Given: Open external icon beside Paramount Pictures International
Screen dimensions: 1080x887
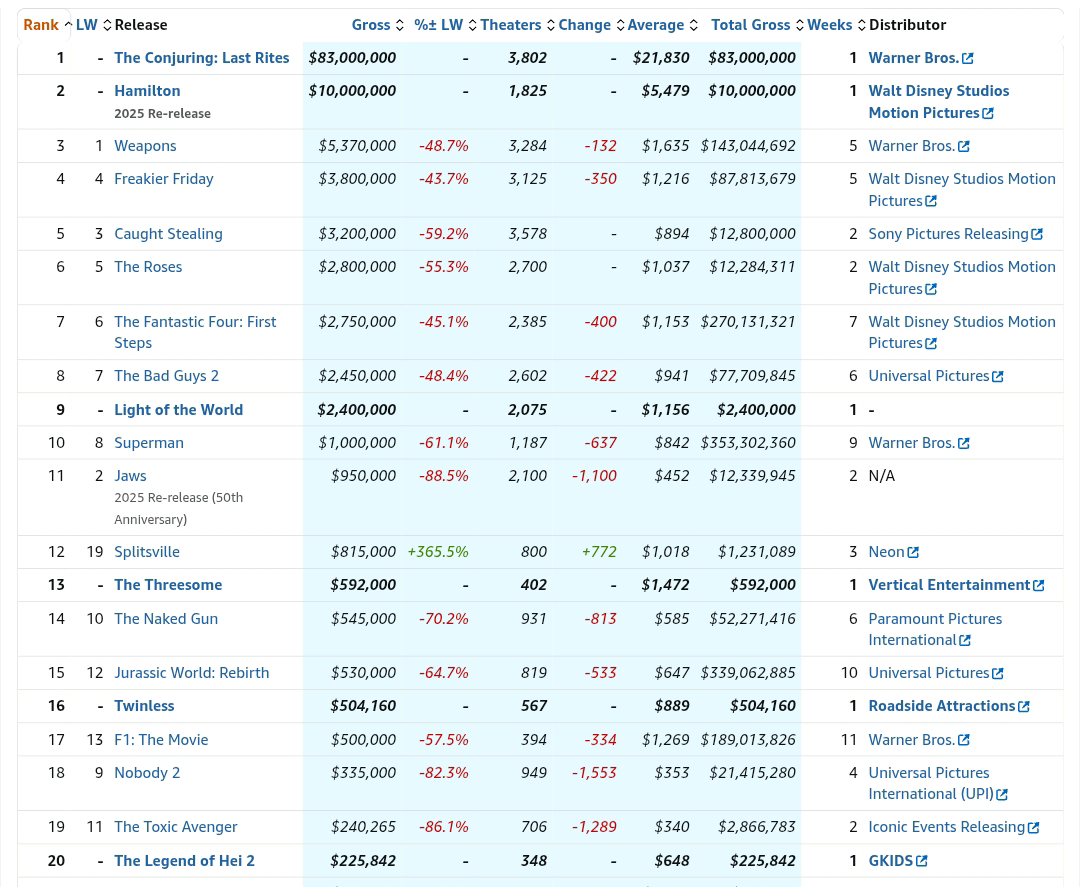Looking at the screenshot, I should coord(965,641).
